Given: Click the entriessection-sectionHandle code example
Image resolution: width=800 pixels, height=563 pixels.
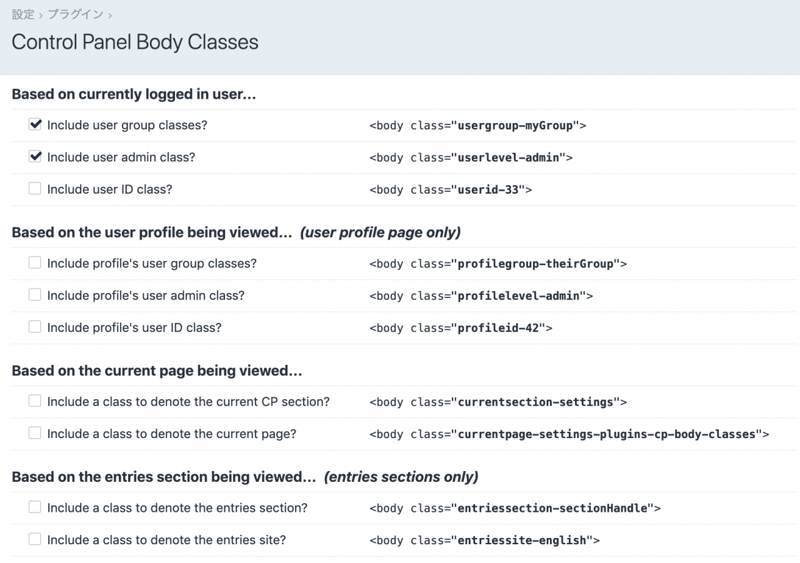Looking at the screenshot, I should click(515, 508).
